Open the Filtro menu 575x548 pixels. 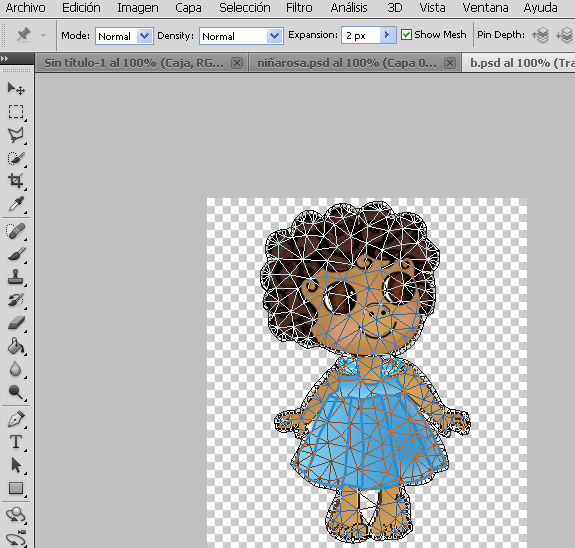coord(299,8)
